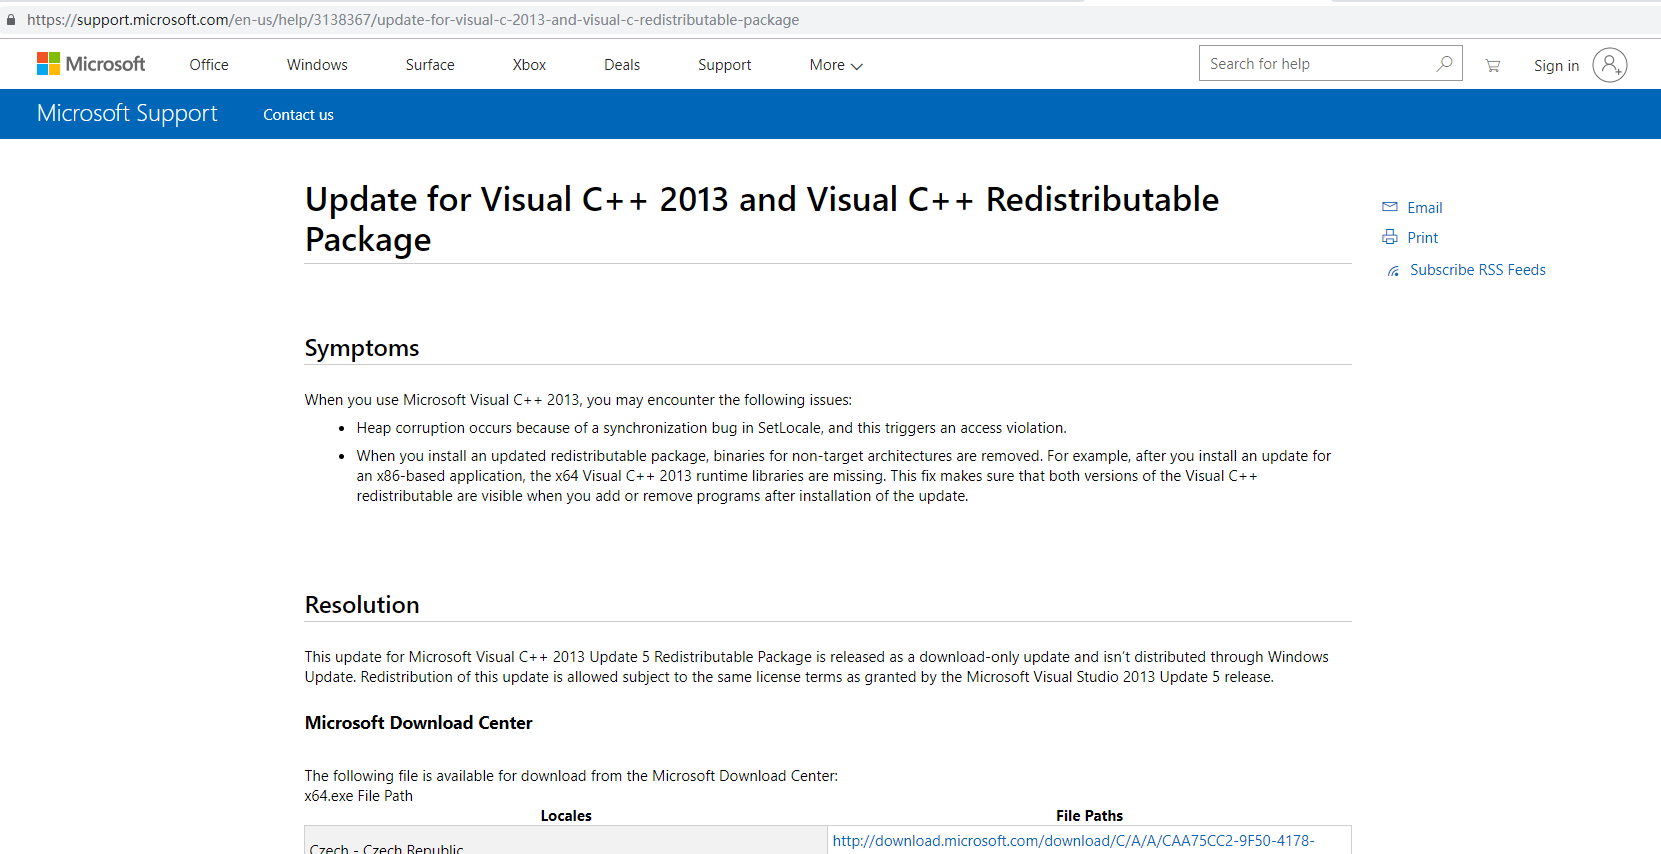Click the Contact us link
Image resolution: width=1661 pixels, height=854 pixels.
point(298,115)
